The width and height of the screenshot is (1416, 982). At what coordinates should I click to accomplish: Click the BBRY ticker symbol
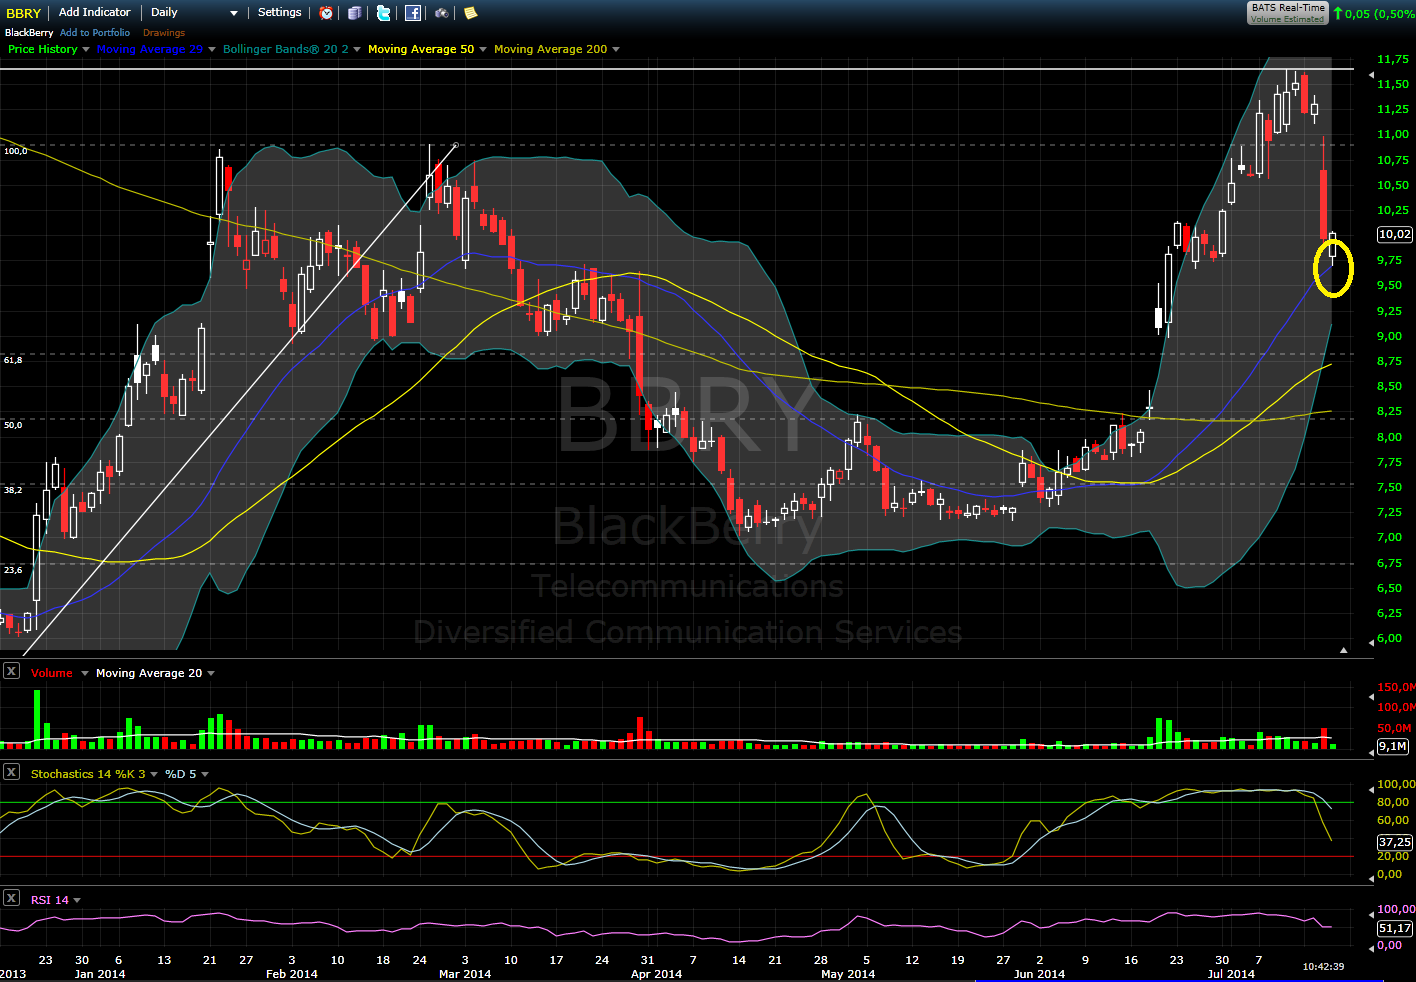coord(24,13)
